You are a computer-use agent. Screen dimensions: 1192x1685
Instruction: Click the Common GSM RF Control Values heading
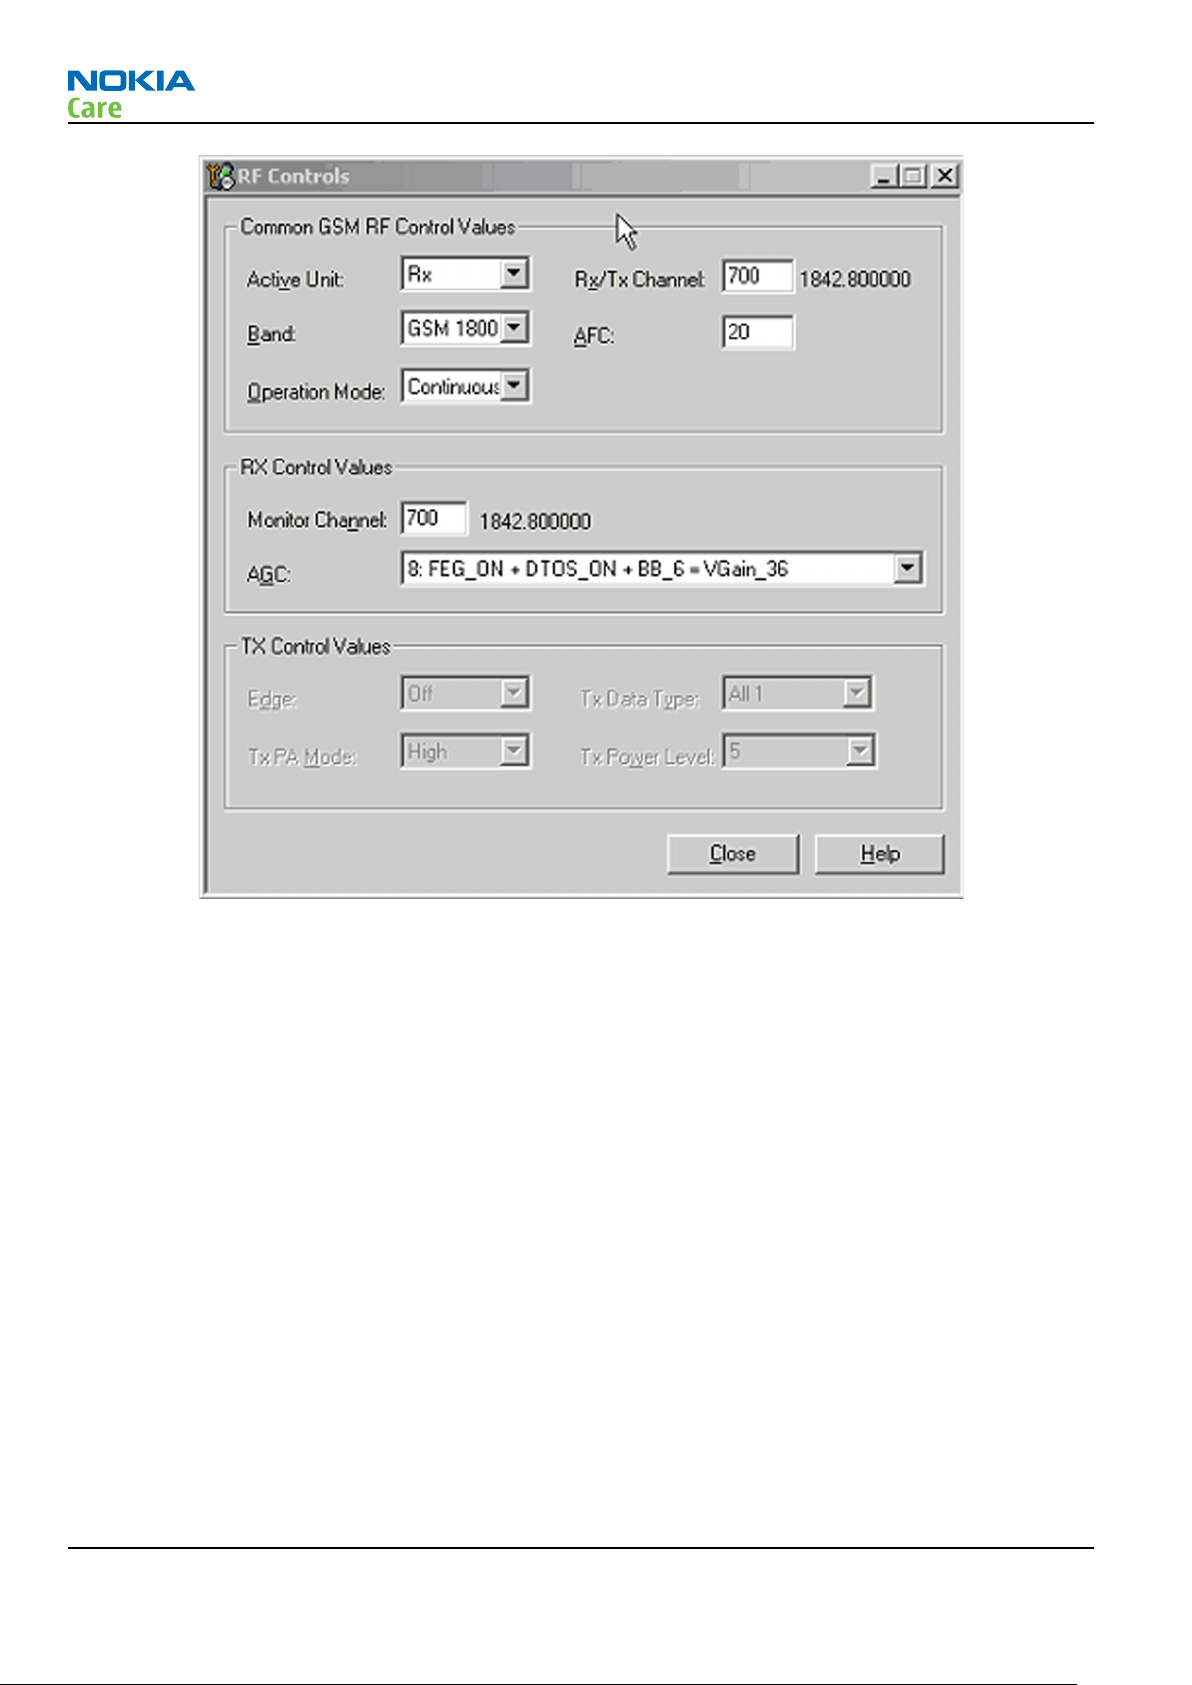click(377, 227)
